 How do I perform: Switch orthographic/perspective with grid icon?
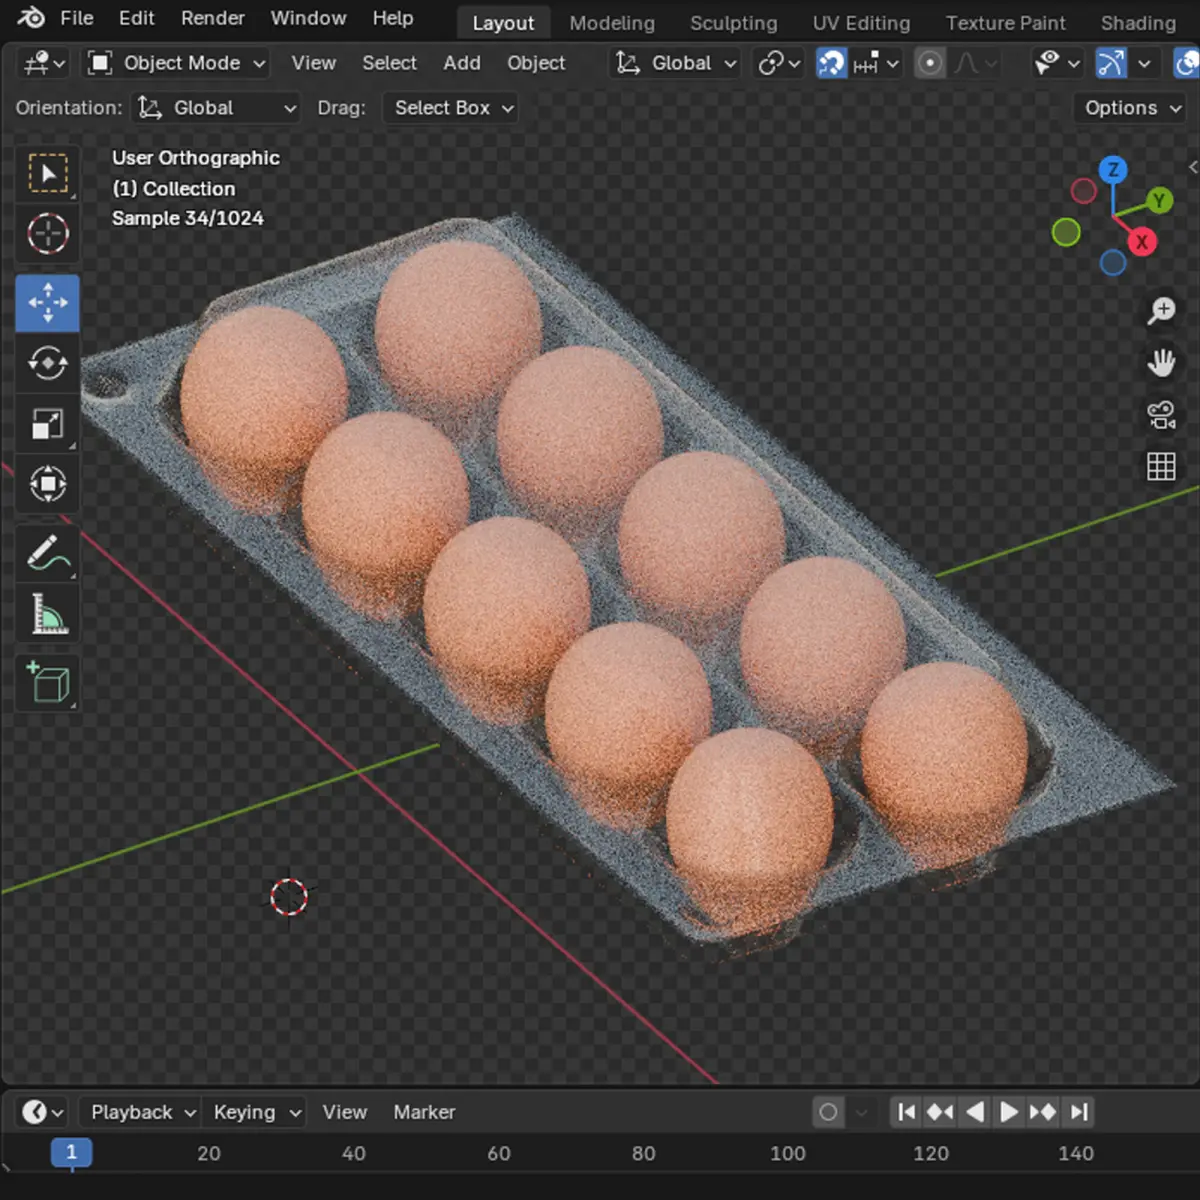pyautogui.click(x=1161, y=466)
